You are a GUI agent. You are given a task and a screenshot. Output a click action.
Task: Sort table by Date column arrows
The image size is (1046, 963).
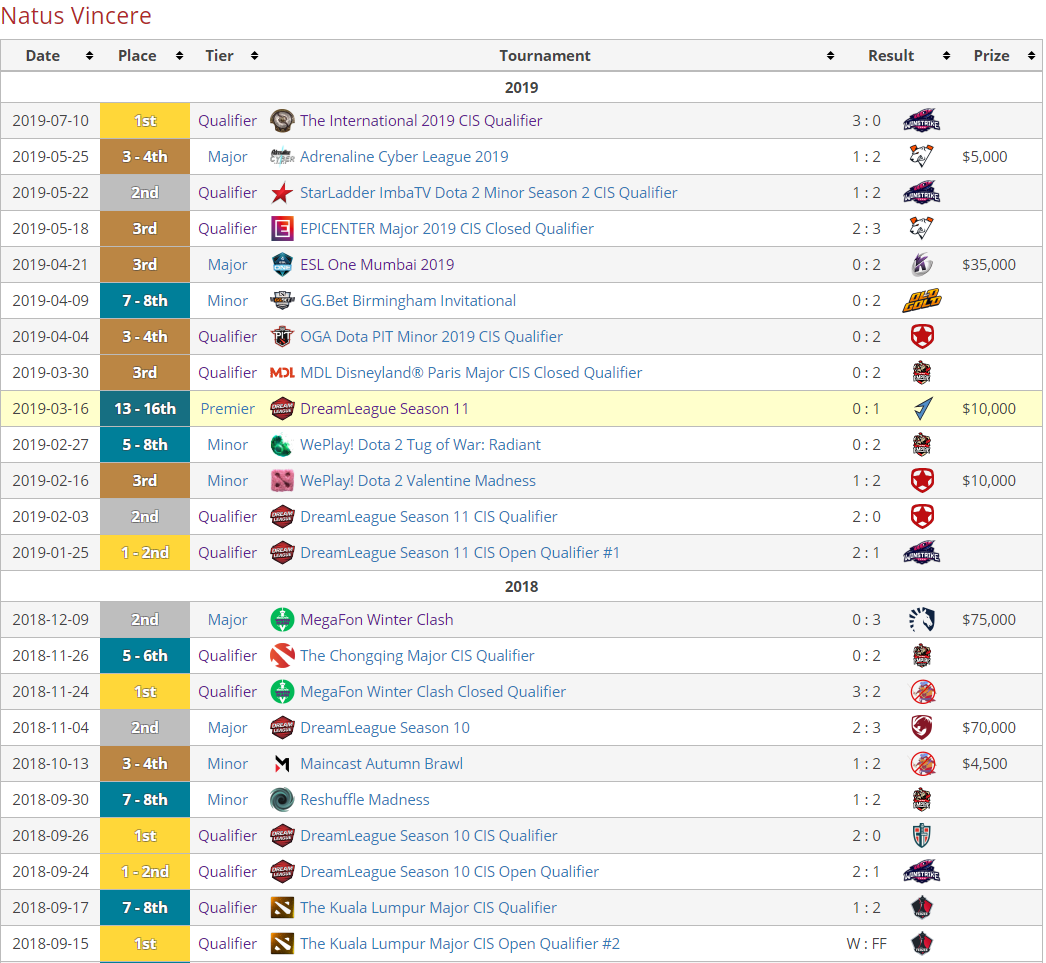[89, 56]
